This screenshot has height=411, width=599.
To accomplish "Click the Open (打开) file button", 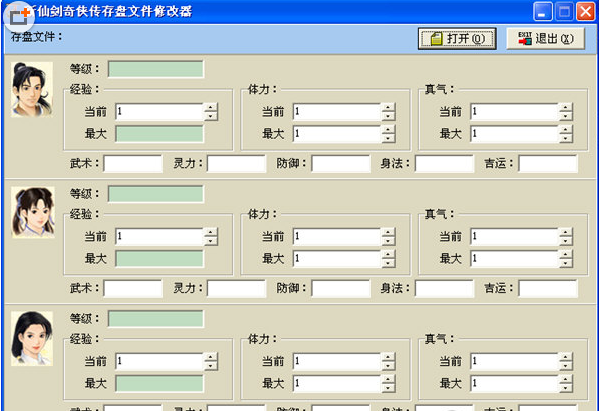I will coord(457,39).
